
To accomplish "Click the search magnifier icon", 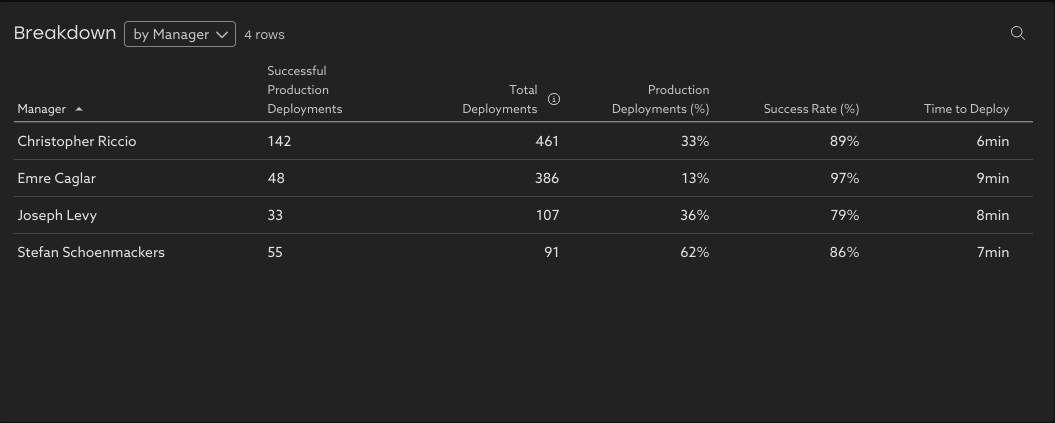I will coord(1018,33).
